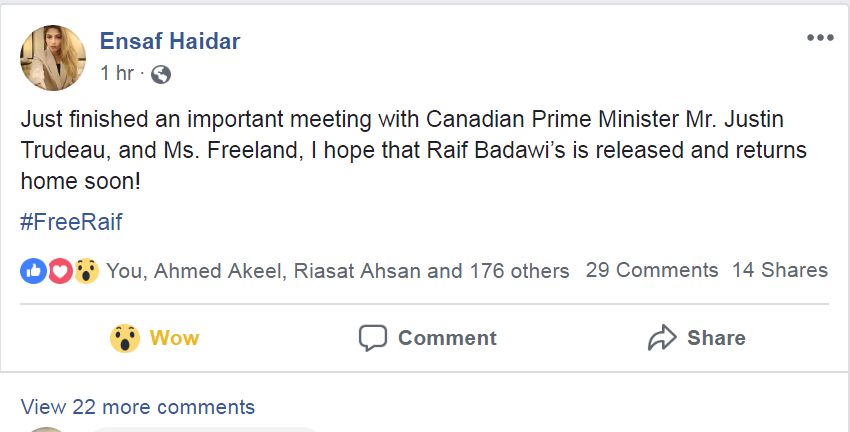Click the public globe privacy icon

[x=161, y=74]
